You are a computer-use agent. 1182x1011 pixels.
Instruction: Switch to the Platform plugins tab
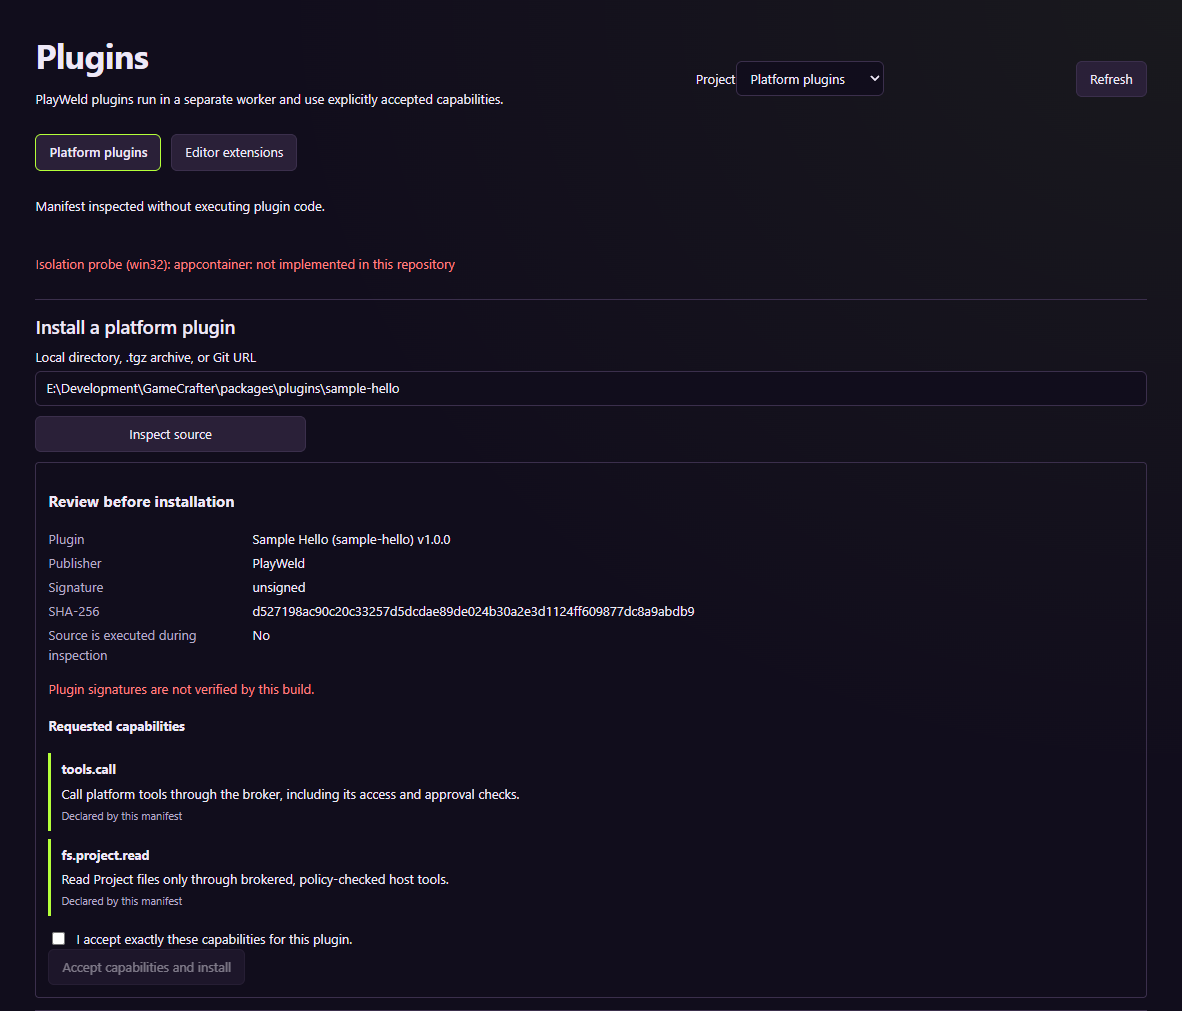(x=98, y=152)
